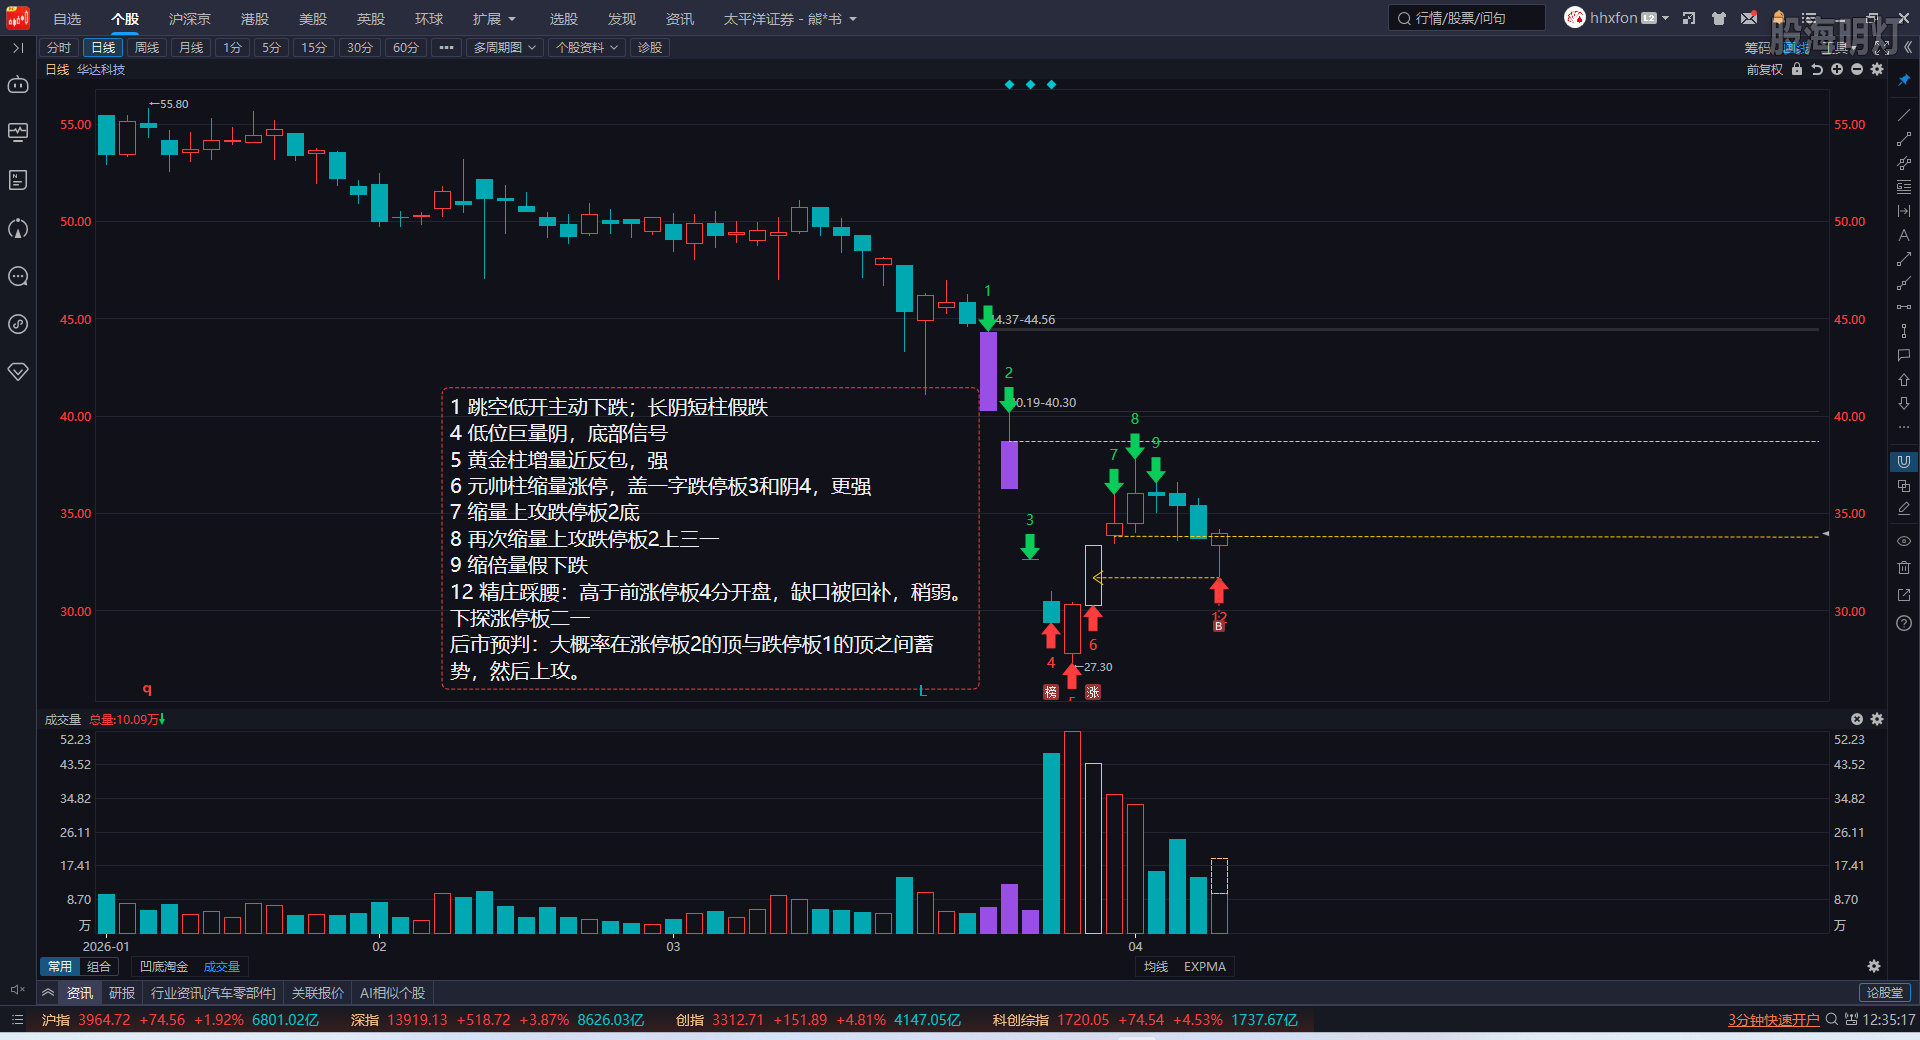Switch to the 周线 weekly period tab

(147, 47)
